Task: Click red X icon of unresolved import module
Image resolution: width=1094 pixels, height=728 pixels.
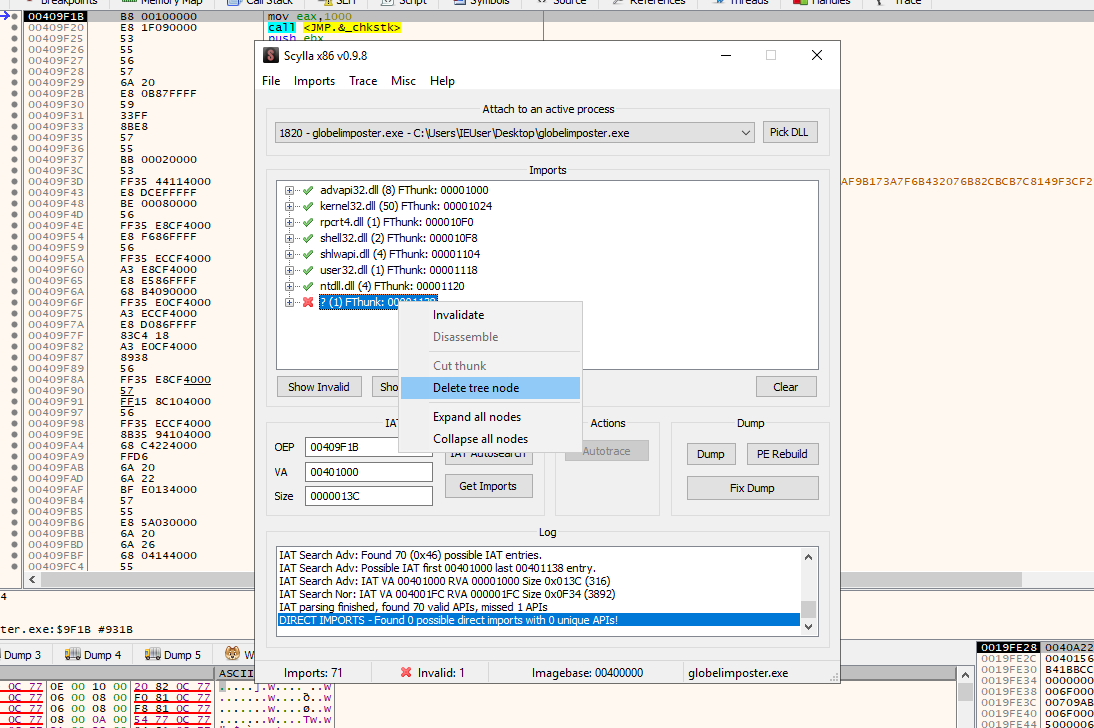Action: pyautogui.click(x=308, y=302)
